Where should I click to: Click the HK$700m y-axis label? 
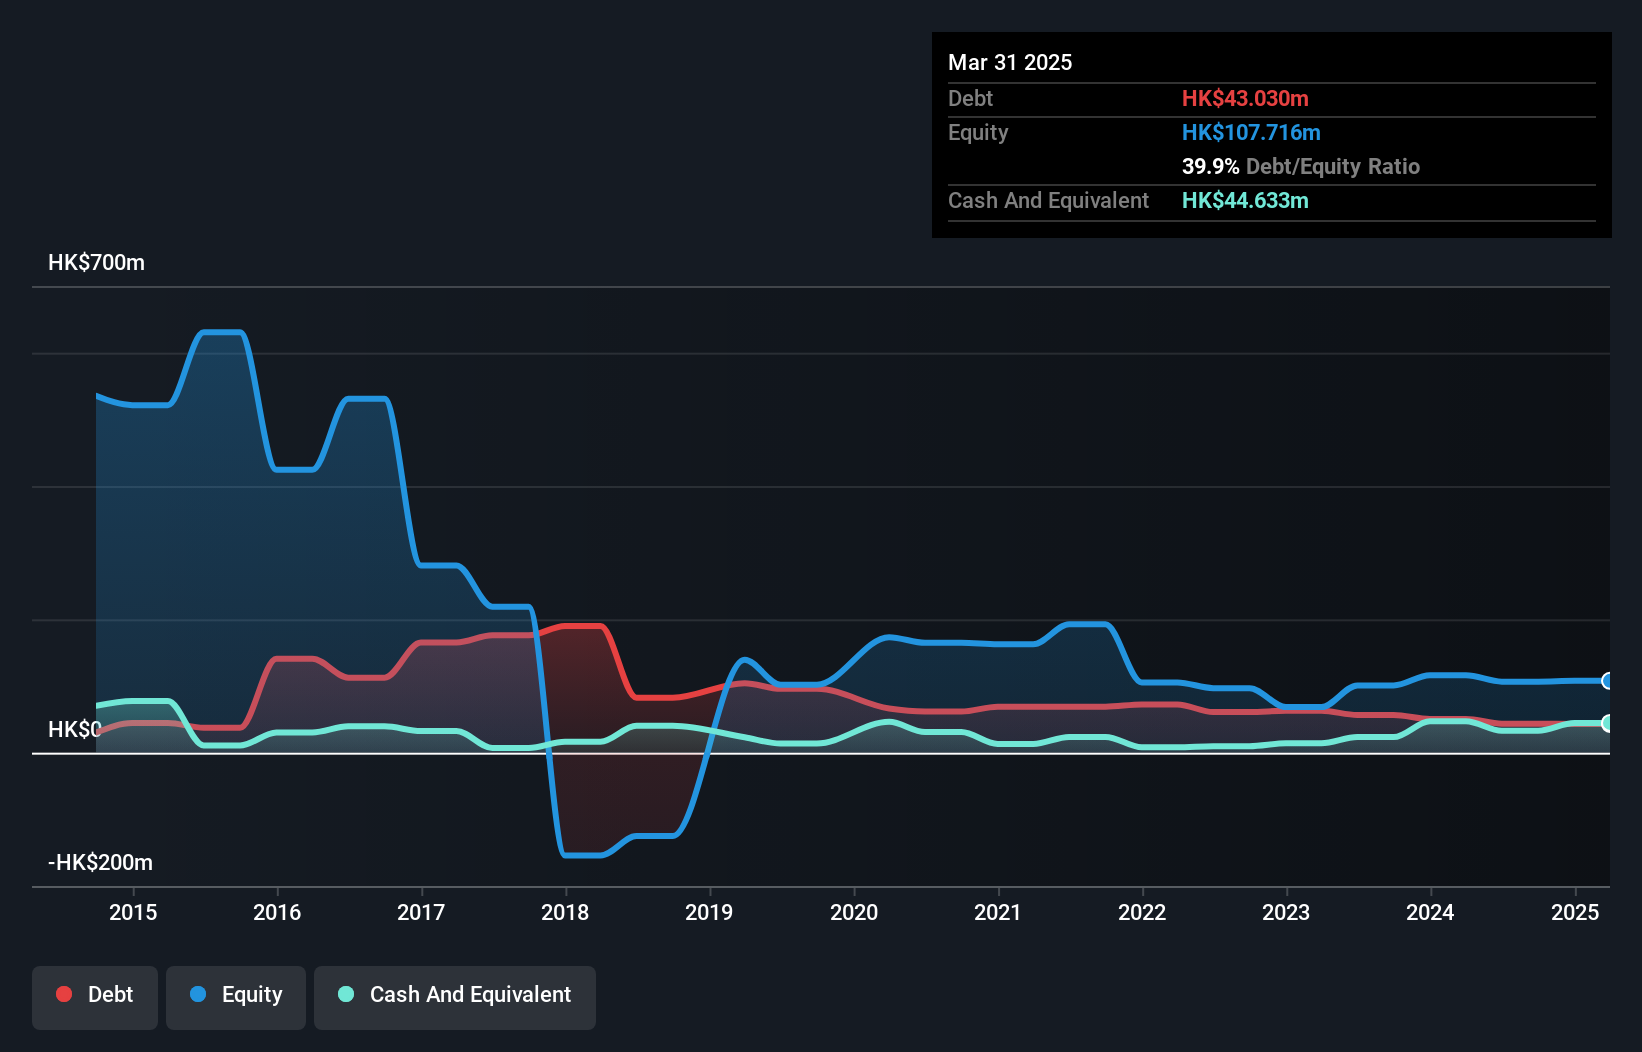click(x=97, y=263)
